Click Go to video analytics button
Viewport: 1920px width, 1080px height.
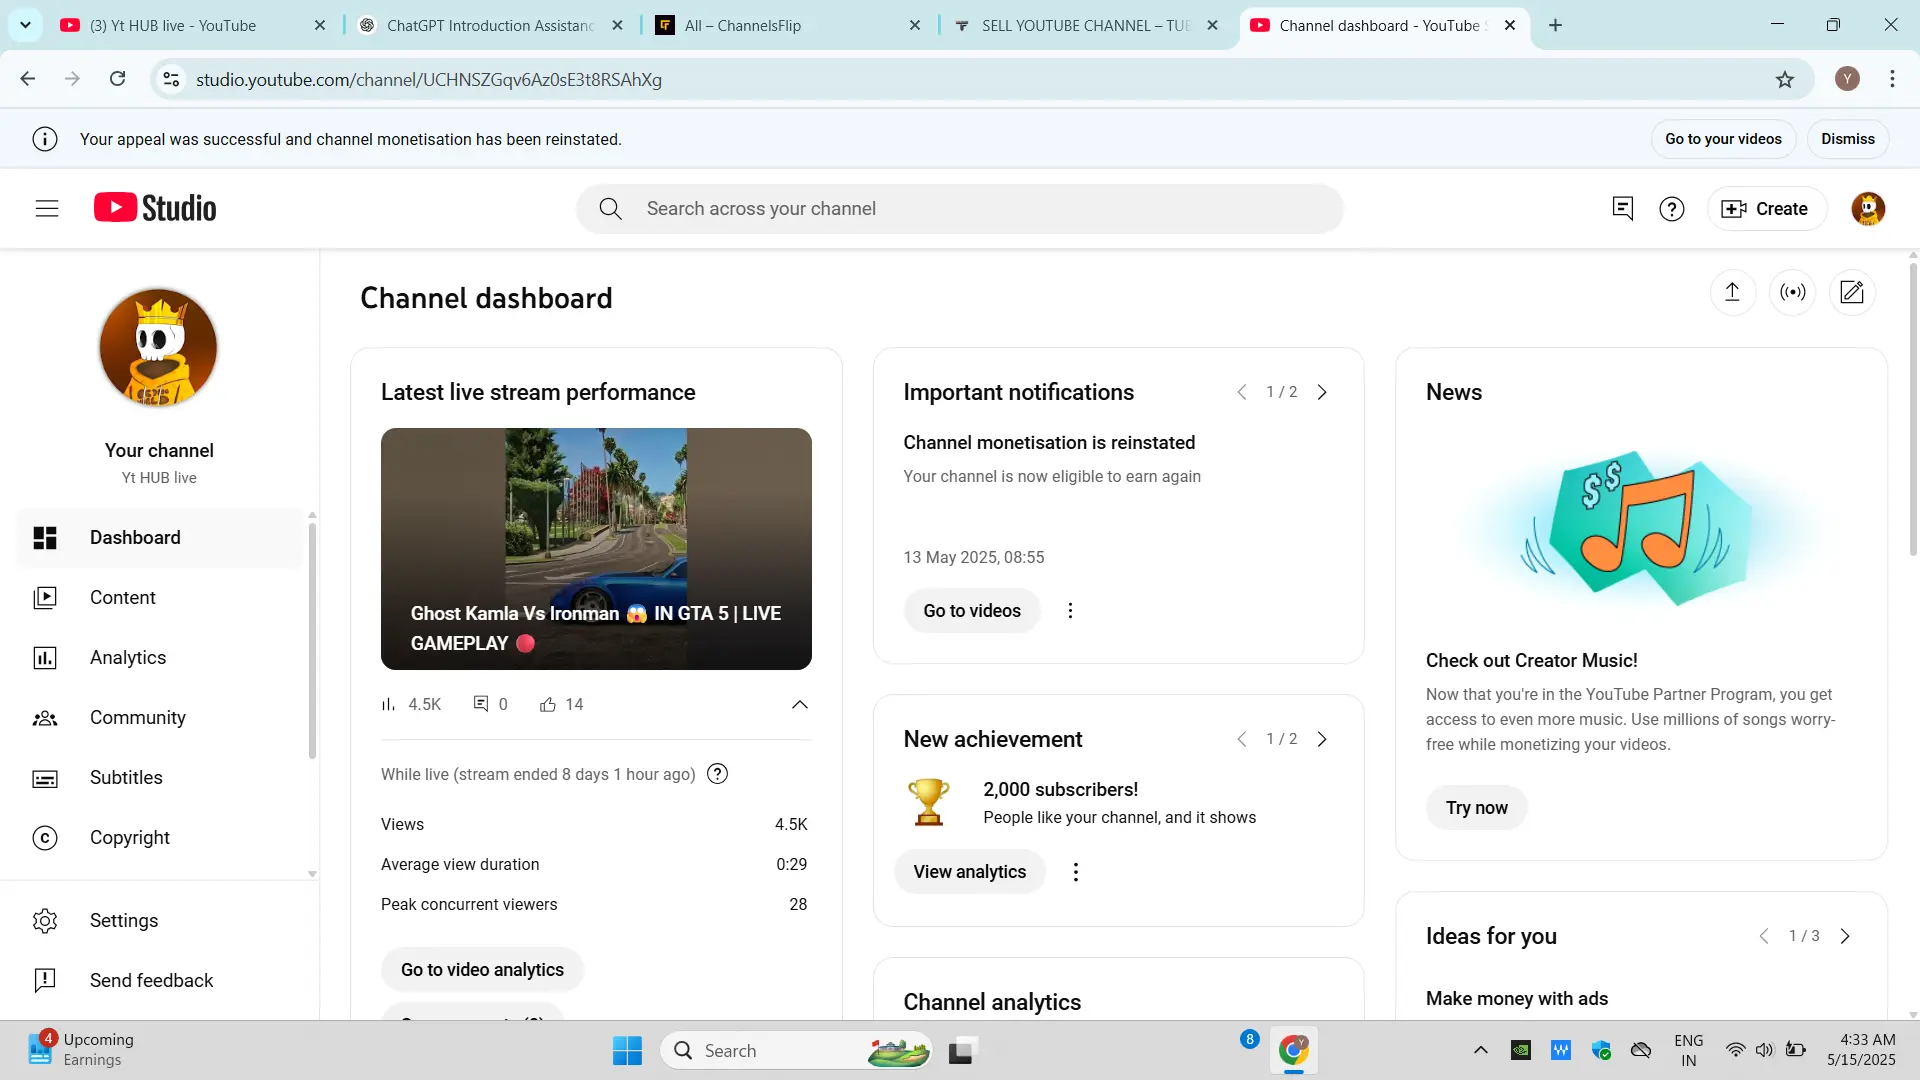(x=482, y=970)
